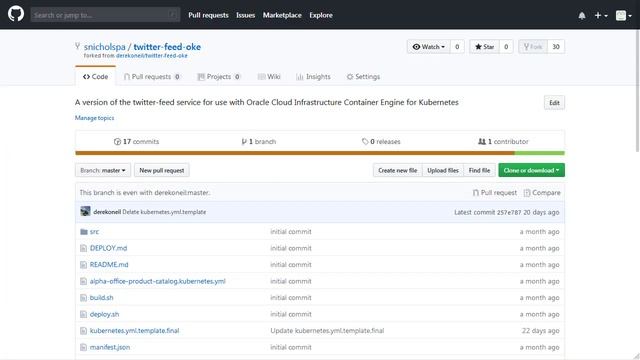View the 17 commits history
Screen dimensions: 640x360
click(136, 142)
